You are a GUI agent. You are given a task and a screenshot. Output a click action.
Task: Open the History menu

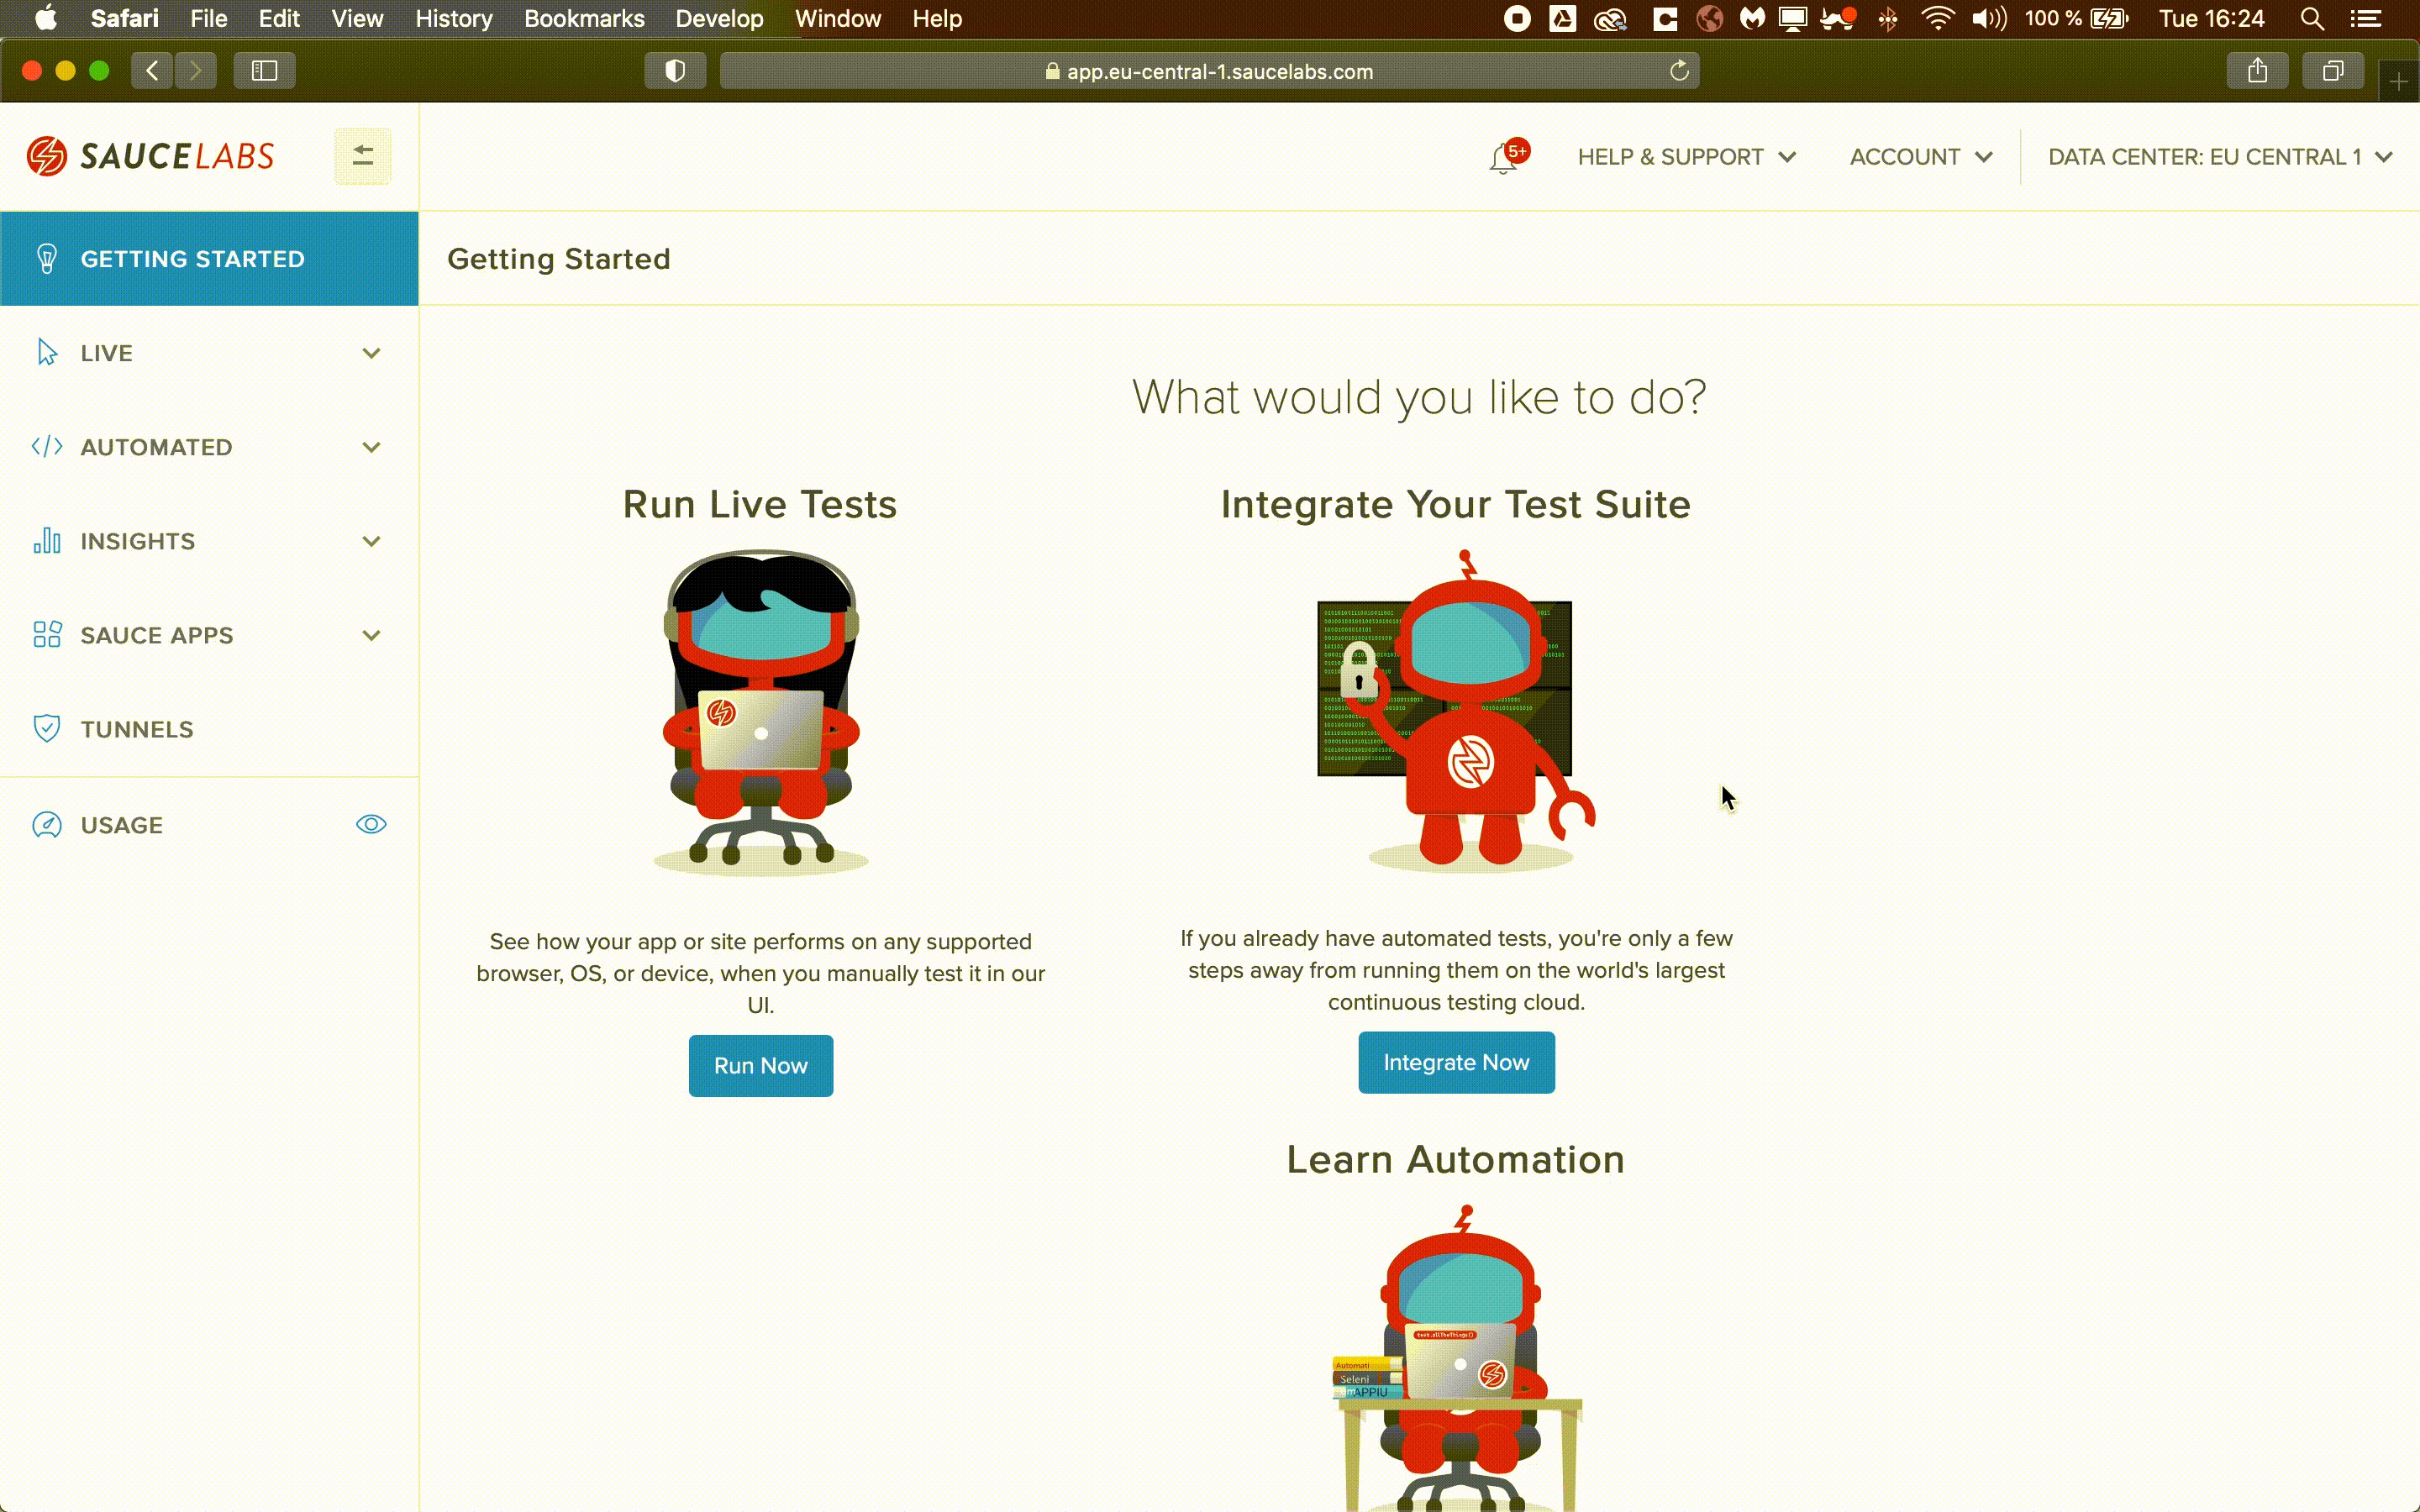point(453,19)
